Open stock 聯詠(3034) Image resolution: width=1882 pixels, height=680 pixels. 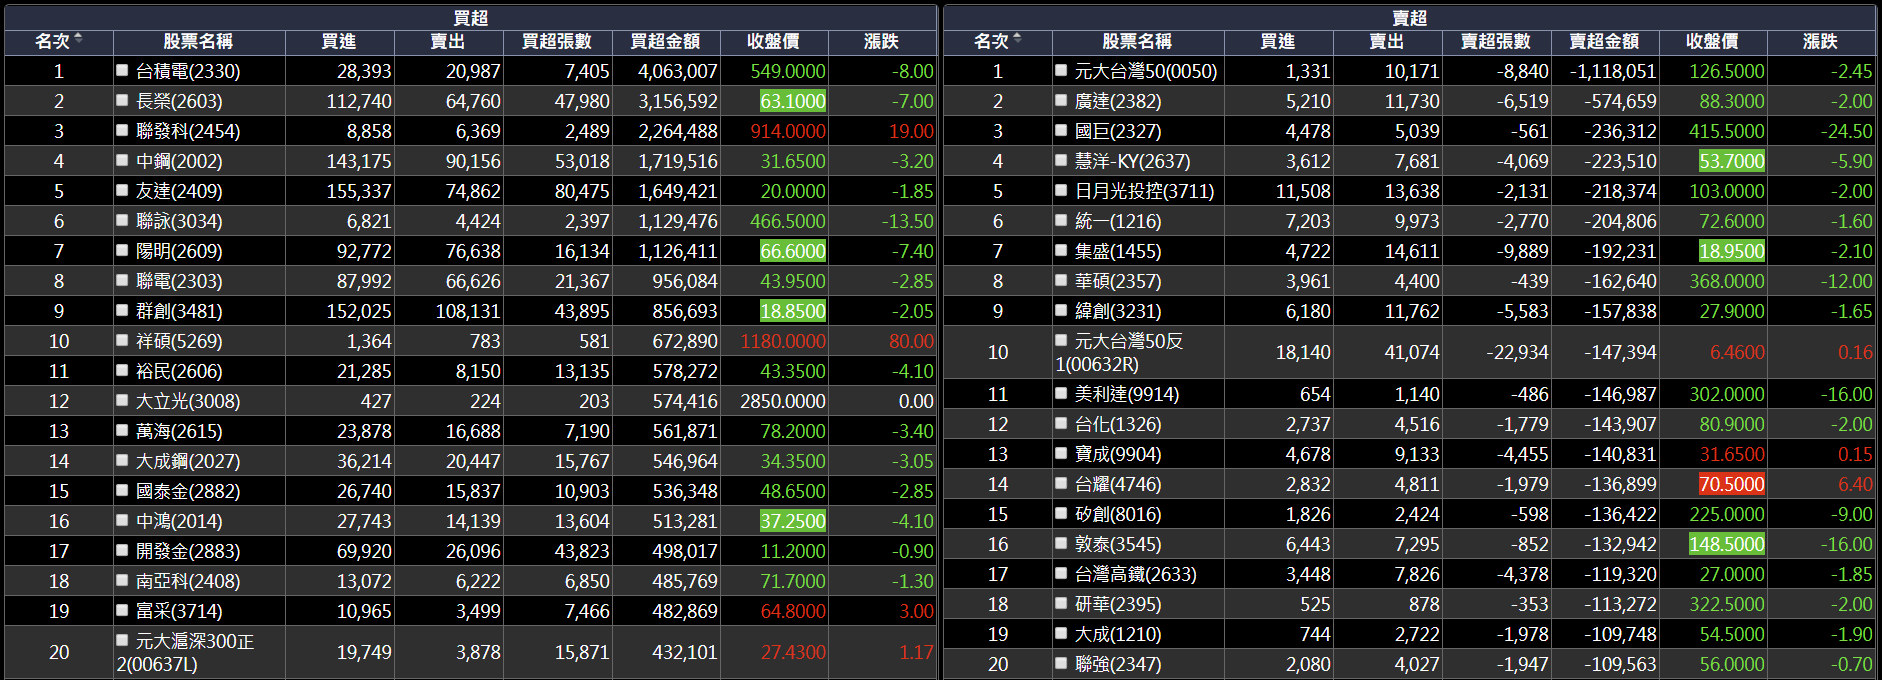(179, 221)
